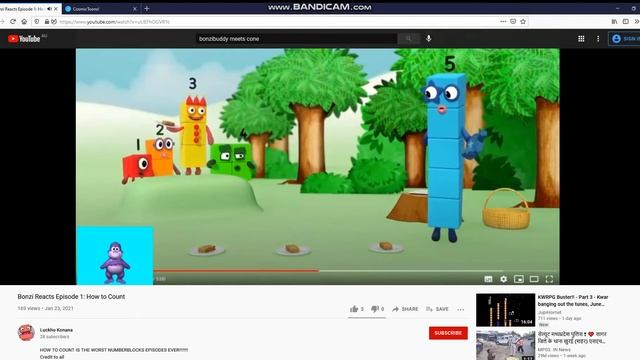Screen dimensions: 640x360
Task: Open a new browser tab with plus
Action: pos(147,9)
